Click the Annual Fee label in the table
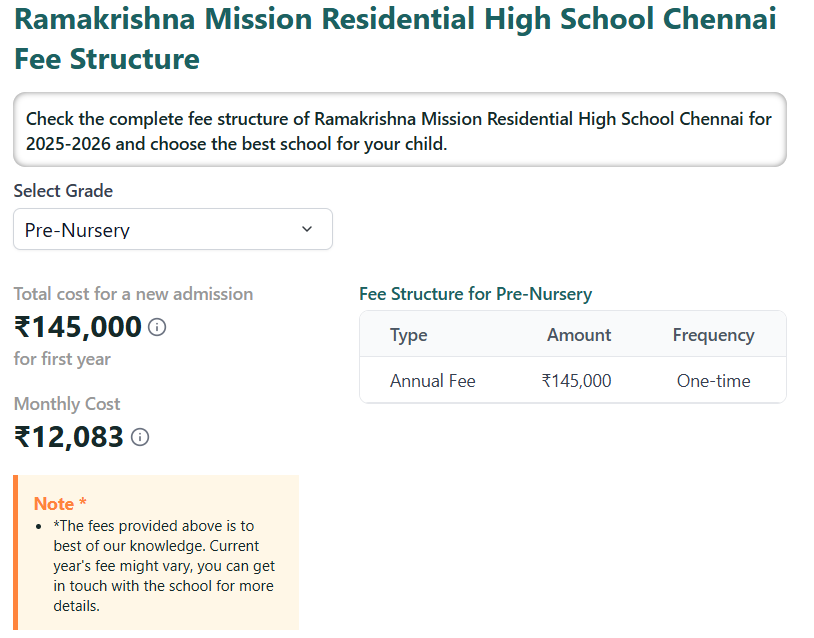 tap(432, 381)
